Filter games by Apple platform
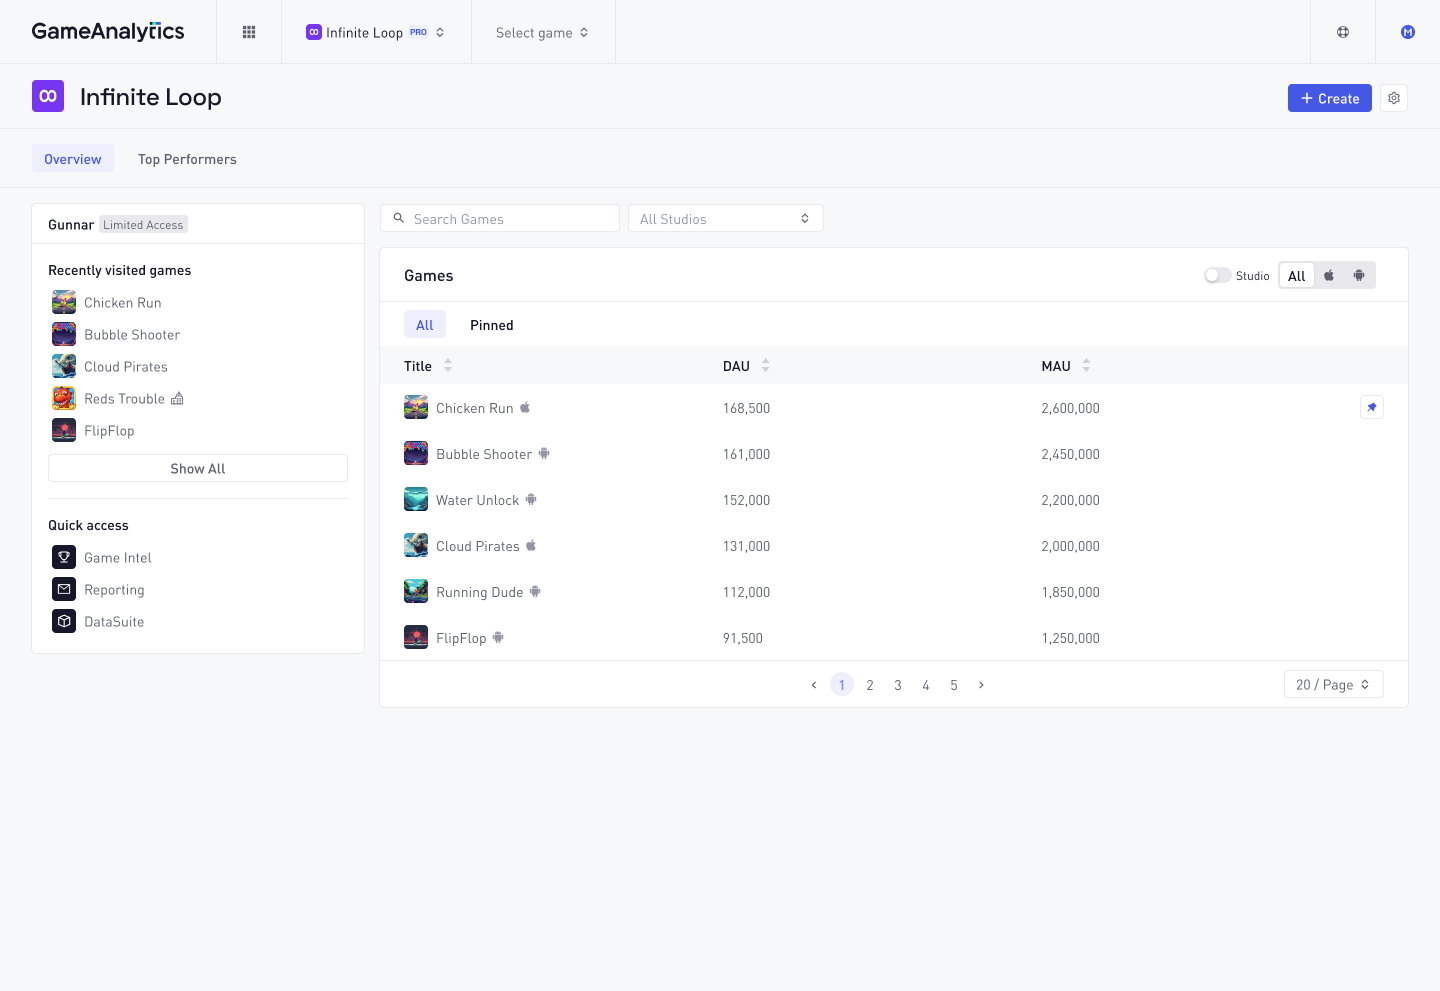Image resolution: width=1440 pixels, height=991 pixels. (x=1329, y=275)
